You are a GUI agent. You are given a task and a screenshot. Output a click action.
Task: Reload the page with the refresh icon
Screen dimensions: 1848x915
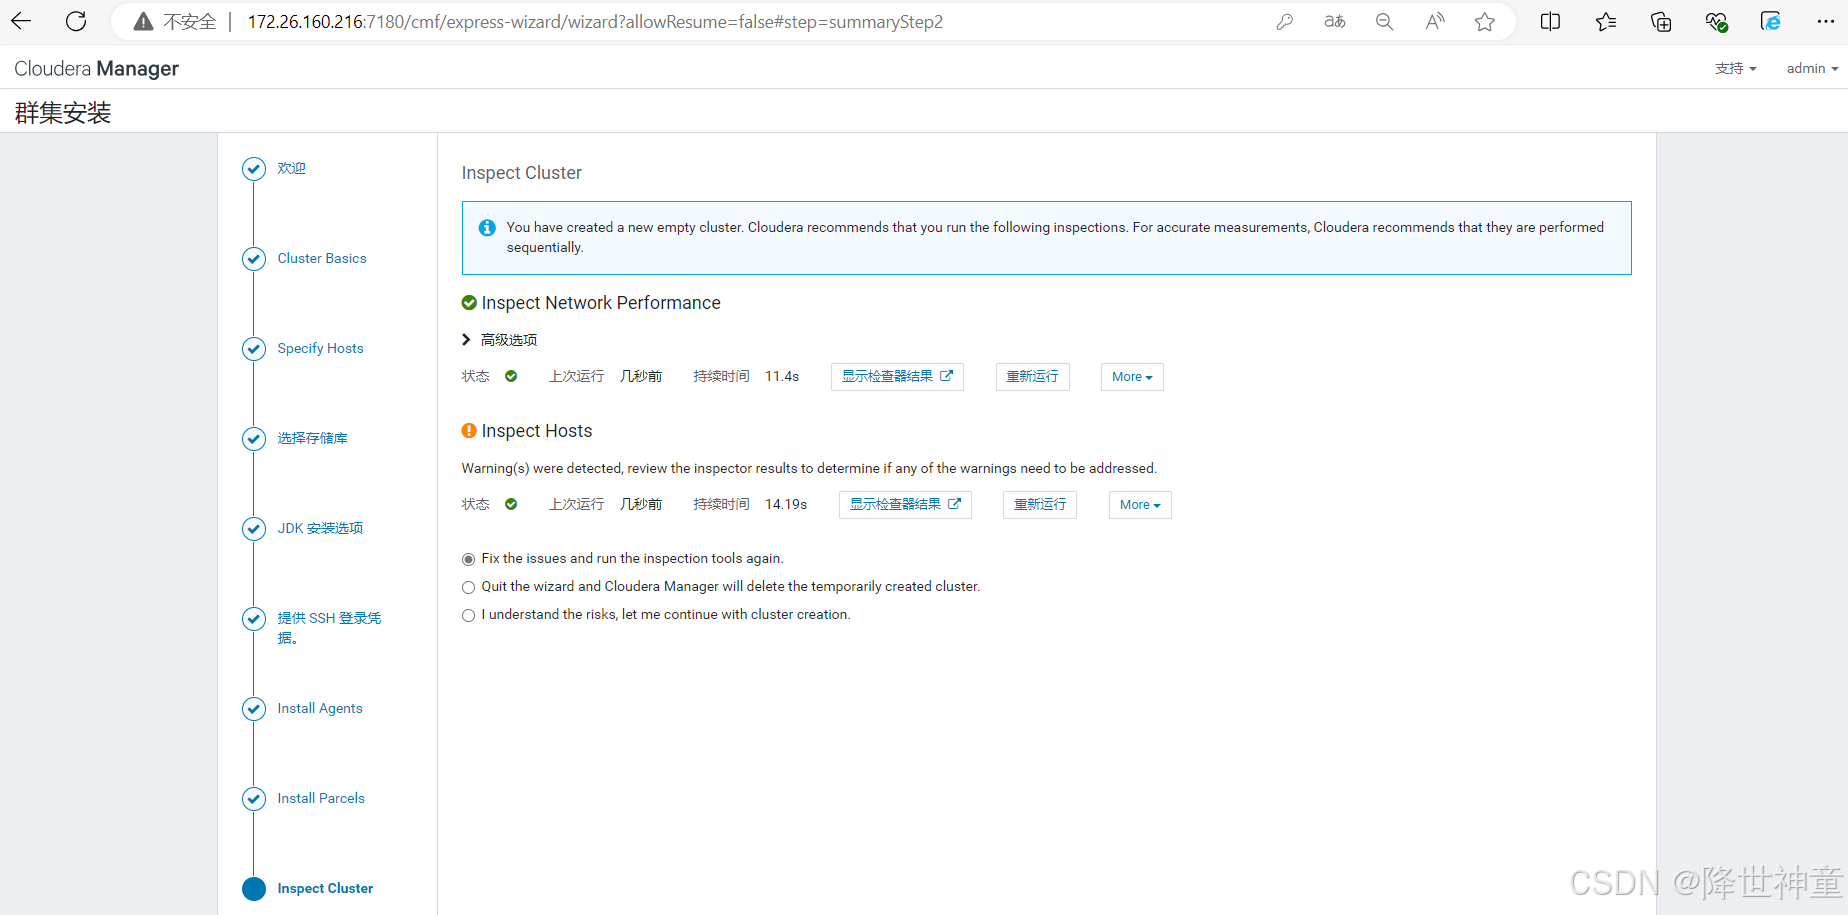[76, 21]
